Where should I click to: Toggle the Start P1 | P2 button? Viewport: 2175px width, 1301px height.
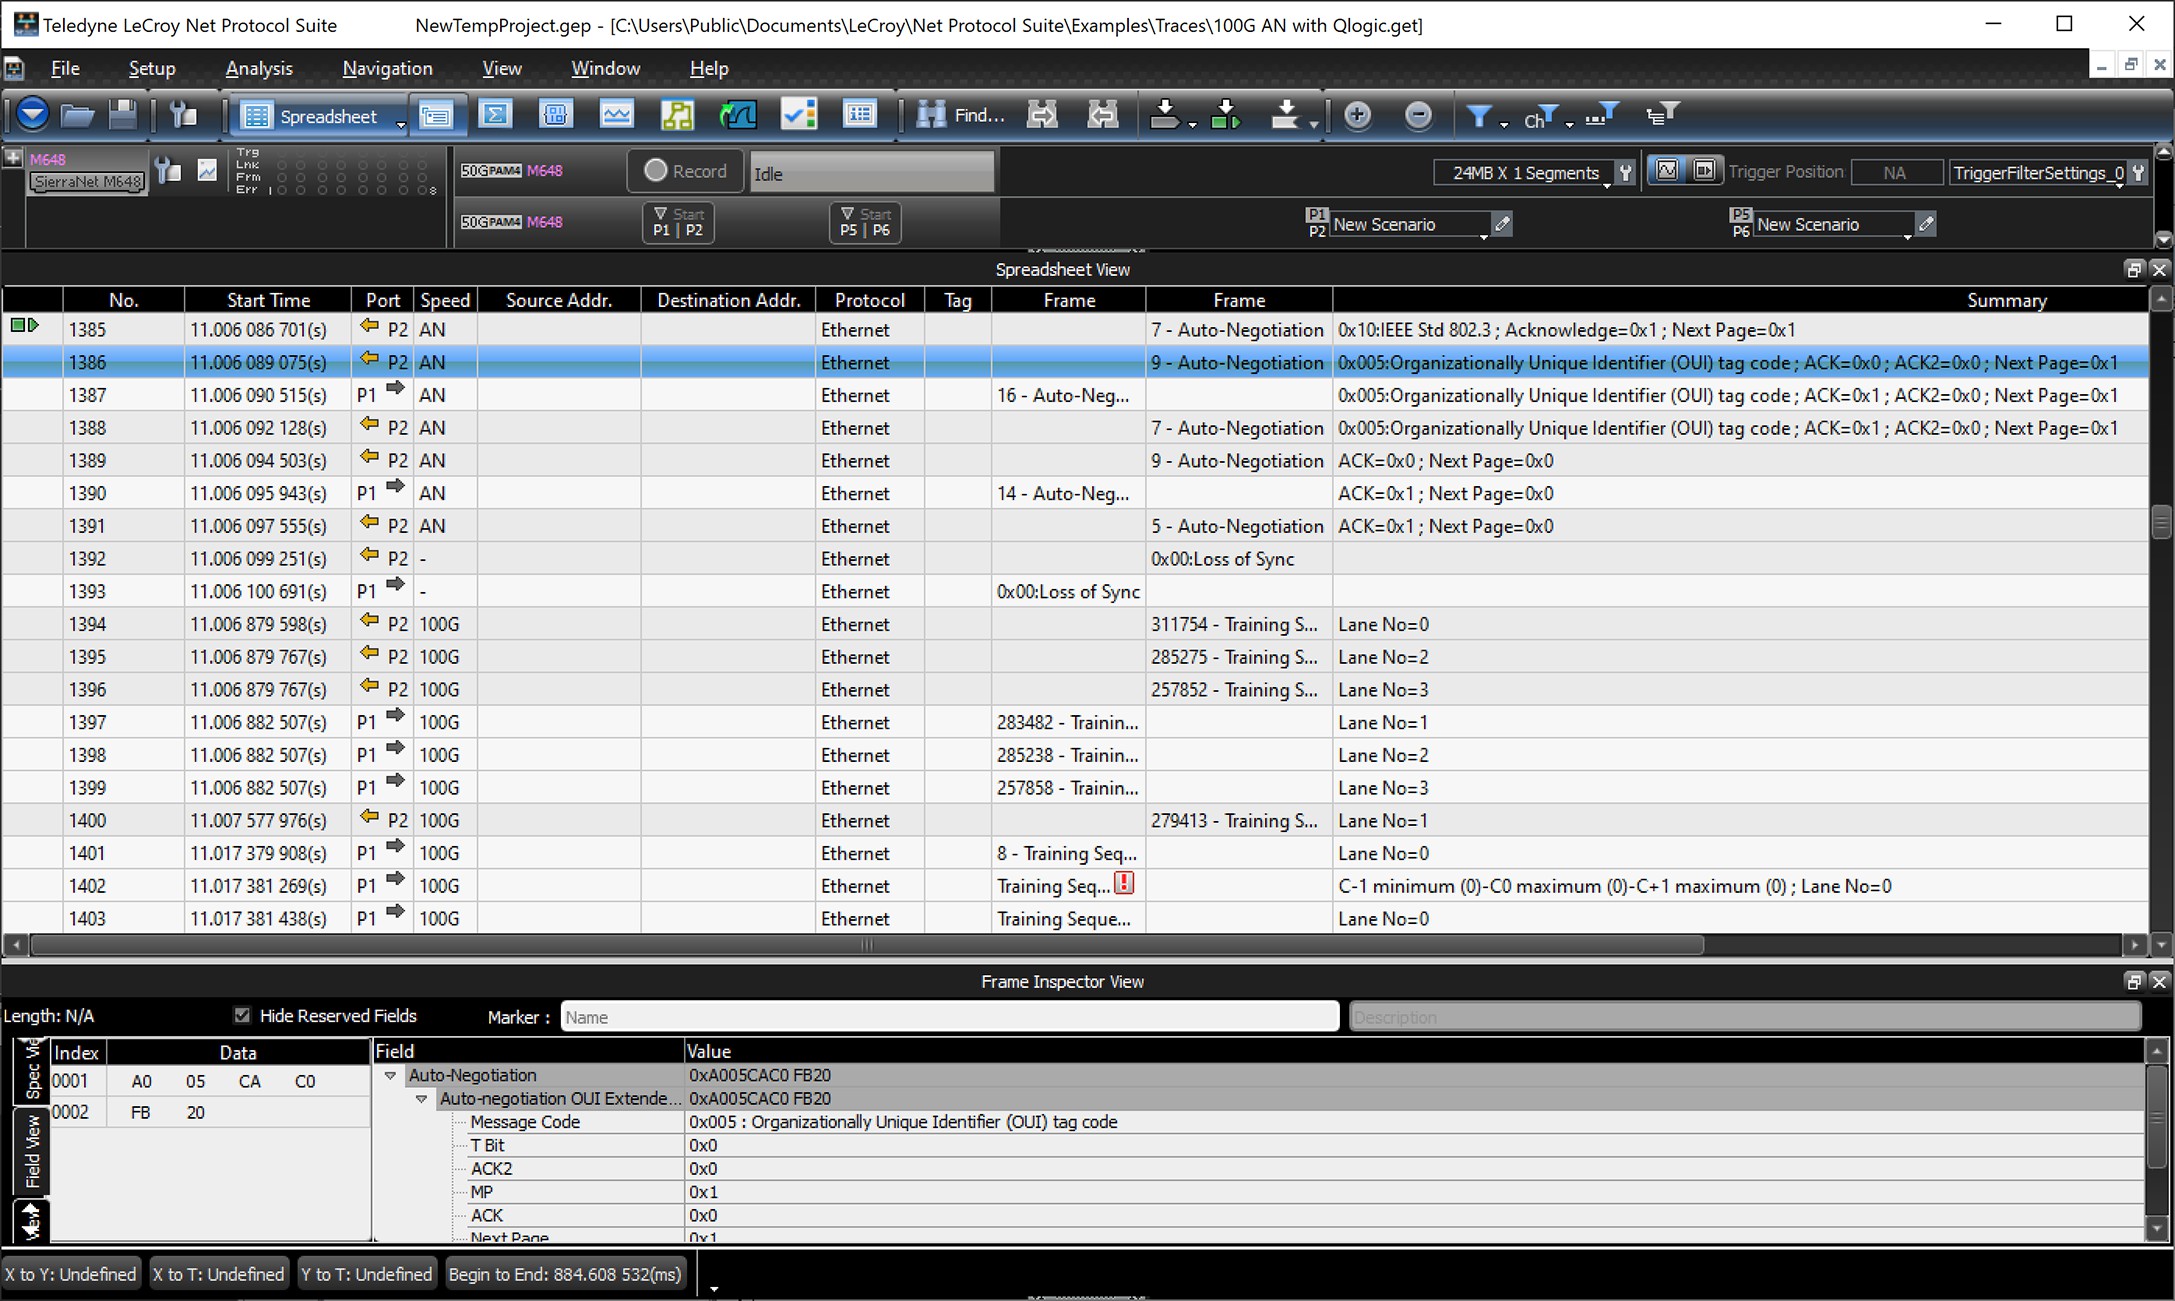click(x=678, y=222)
